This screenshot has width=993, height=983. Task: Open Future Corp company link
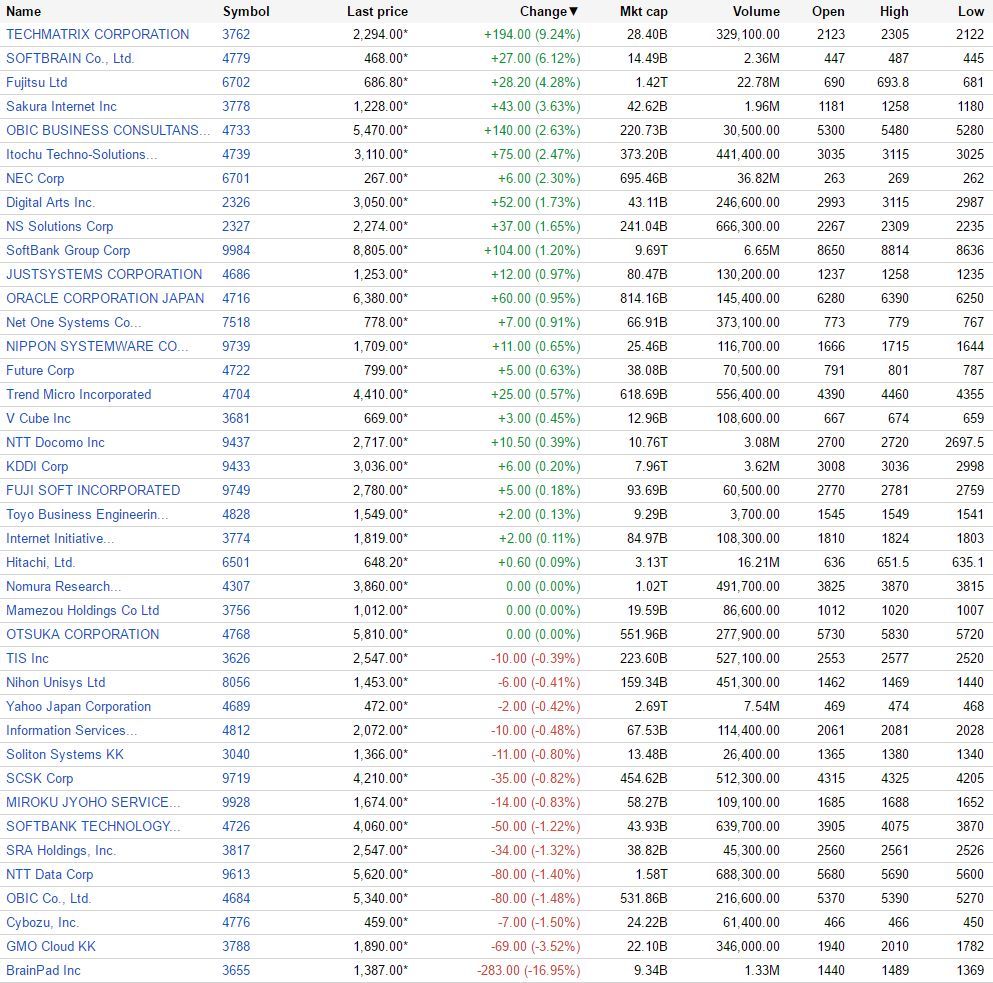40,371
